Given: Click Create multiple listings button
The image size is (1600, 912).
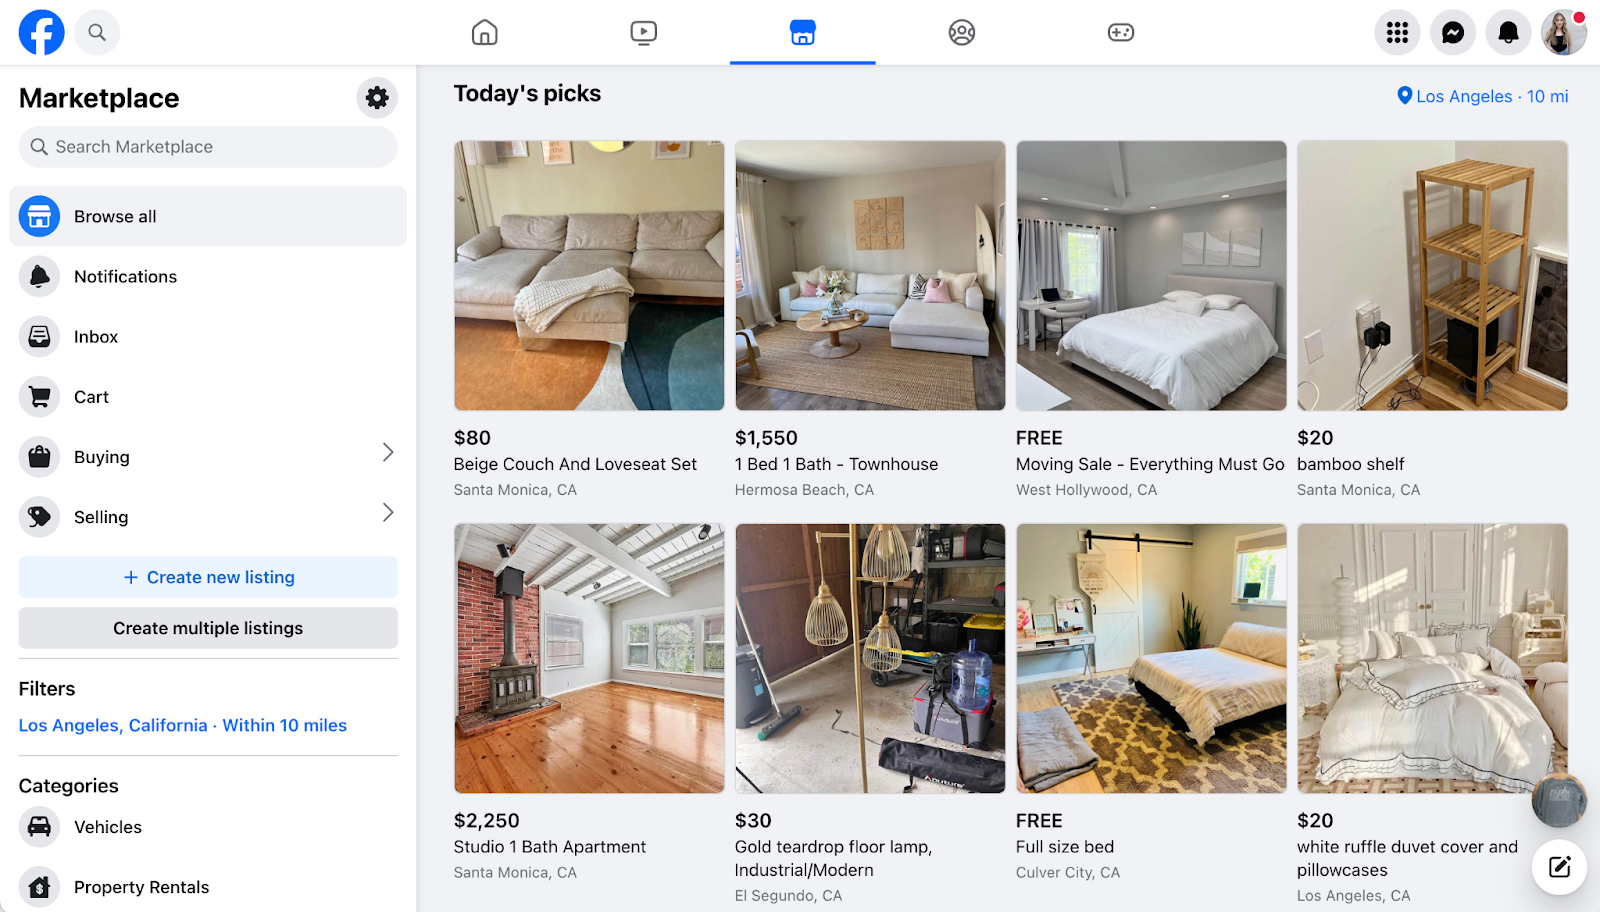Looking at the screenshot, I should (208, 628).
